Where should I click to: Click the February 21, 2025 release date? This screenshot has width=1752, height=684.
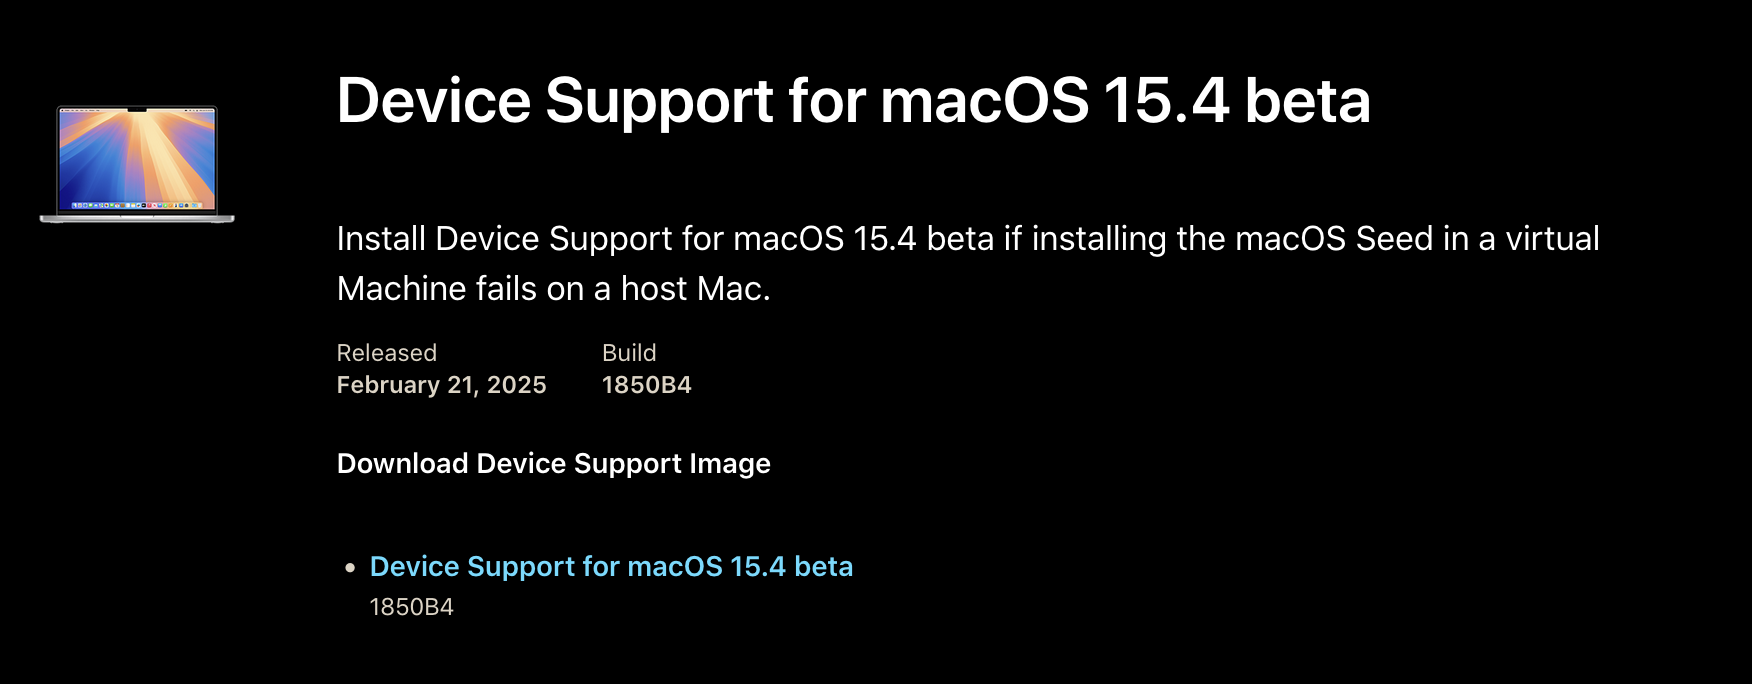[441, 385]
